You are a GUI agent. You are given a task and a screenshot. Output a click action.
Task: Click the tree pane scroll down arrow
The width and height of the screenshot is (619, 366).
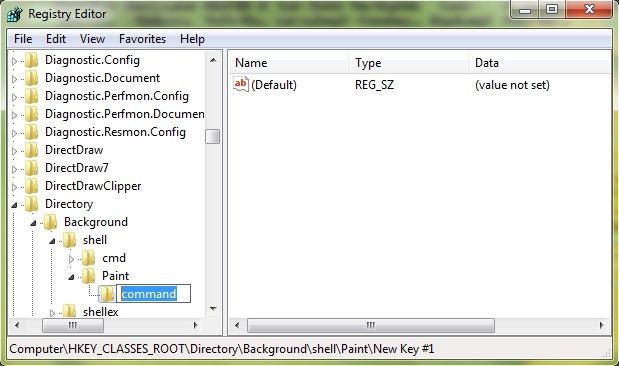(x=213, y=309)
